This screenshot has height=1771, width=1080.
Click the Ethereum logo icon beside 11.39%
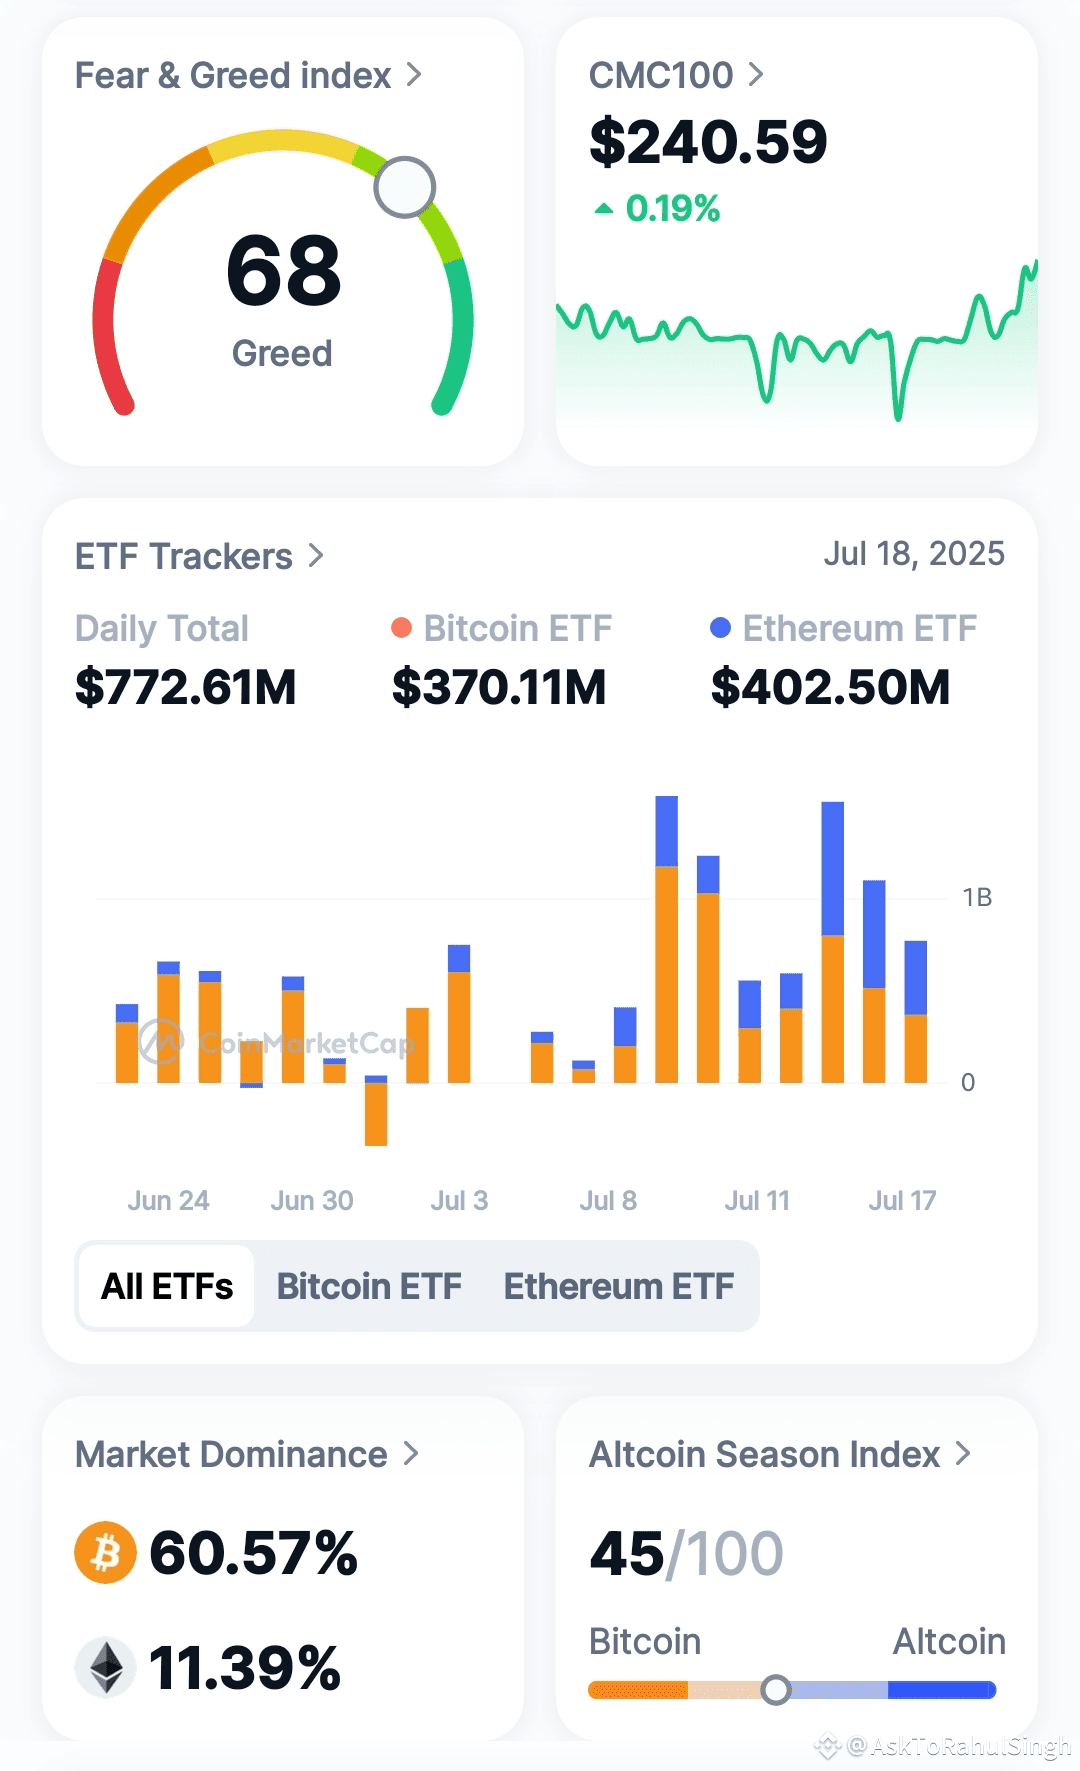tap(106, 1667)
